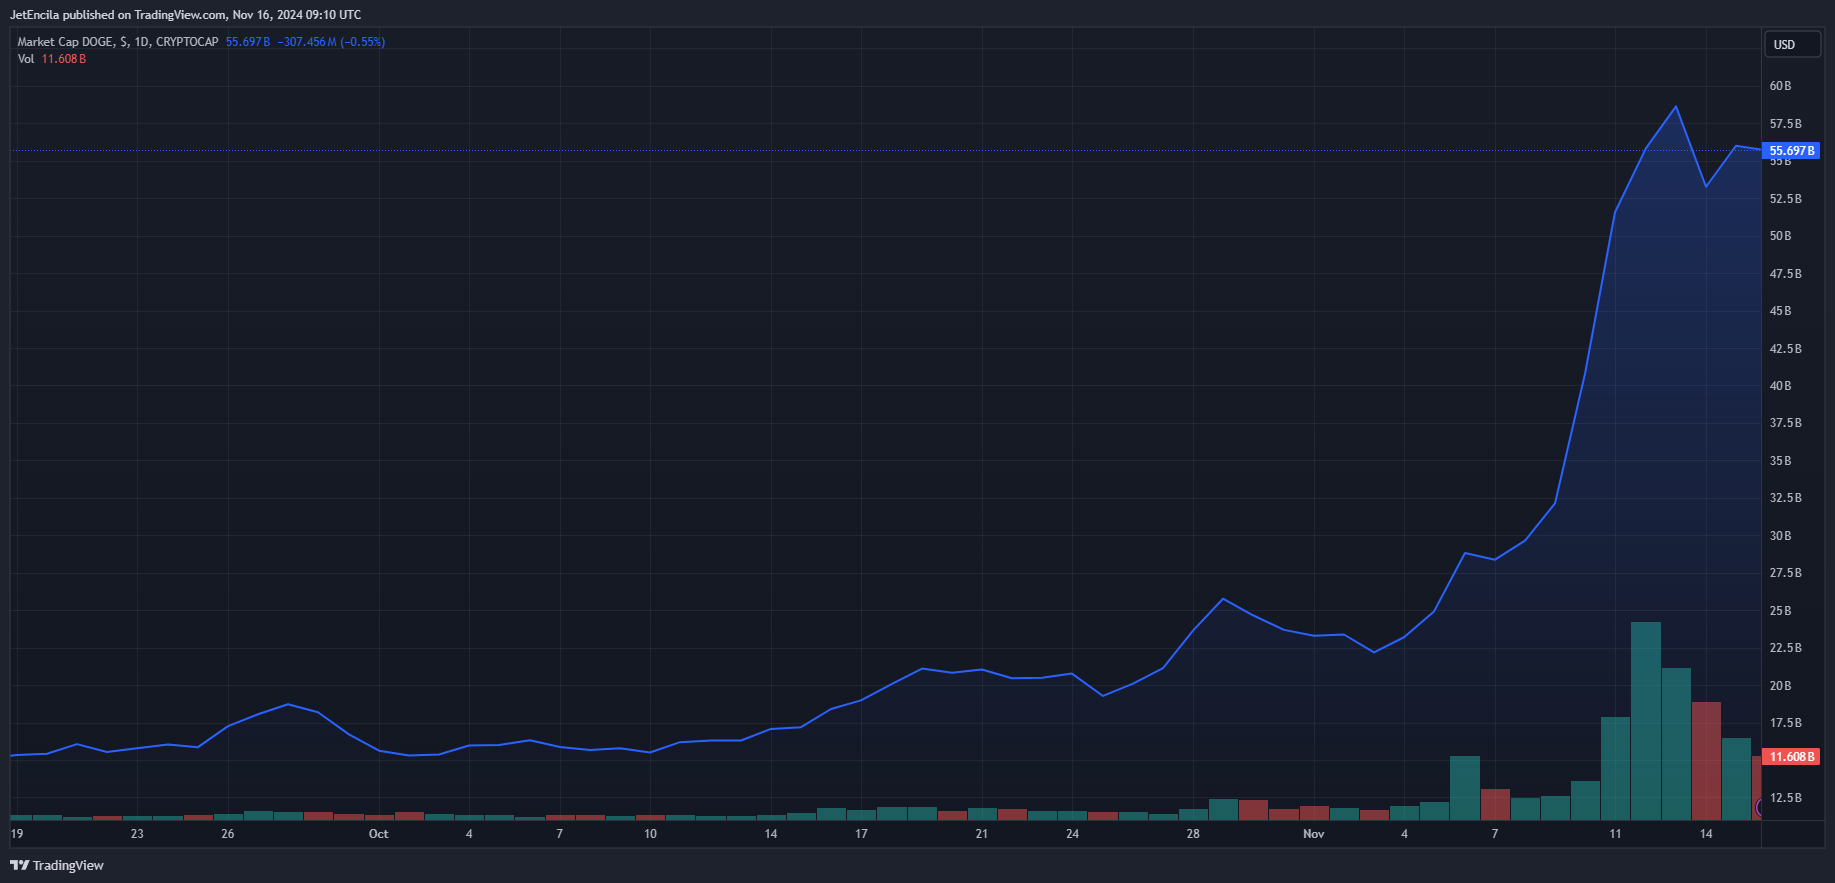This screenshot has width=1835, height=883.
Task: Select the Market Cap DOGE legend title
Action: tap(117, 42)
